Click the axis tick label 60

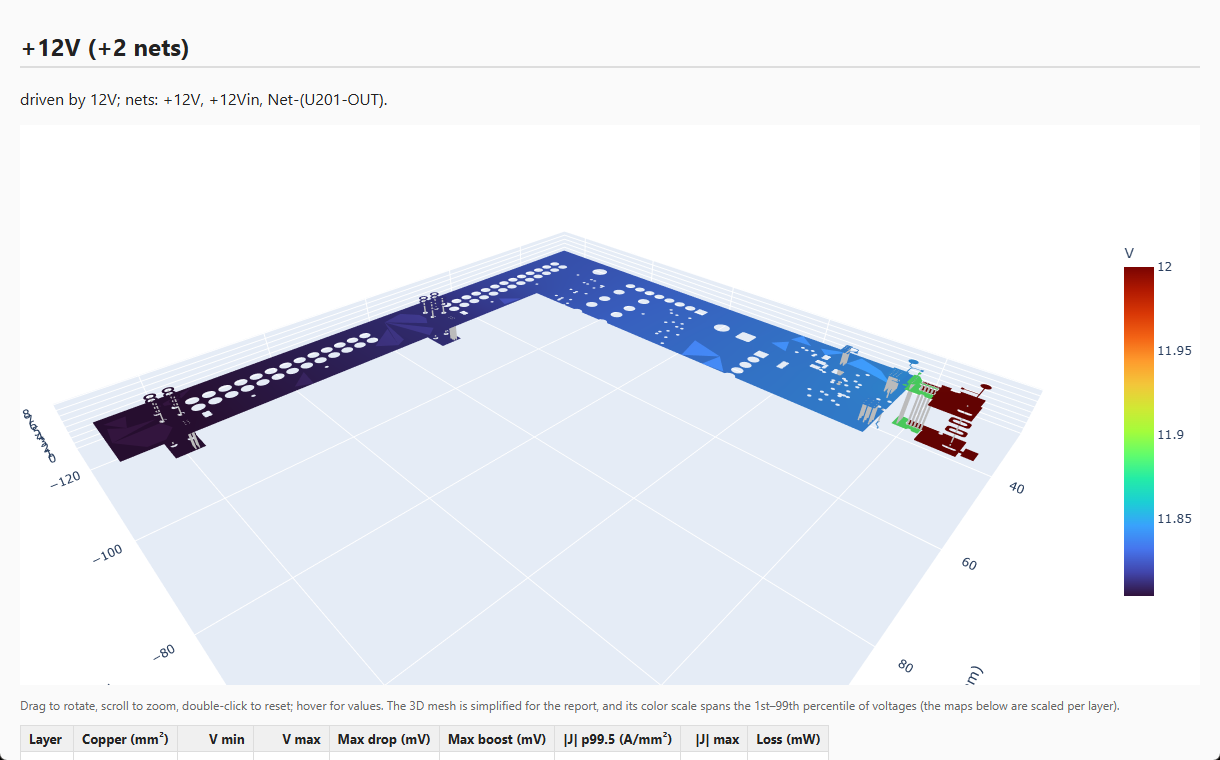[968, 563]
